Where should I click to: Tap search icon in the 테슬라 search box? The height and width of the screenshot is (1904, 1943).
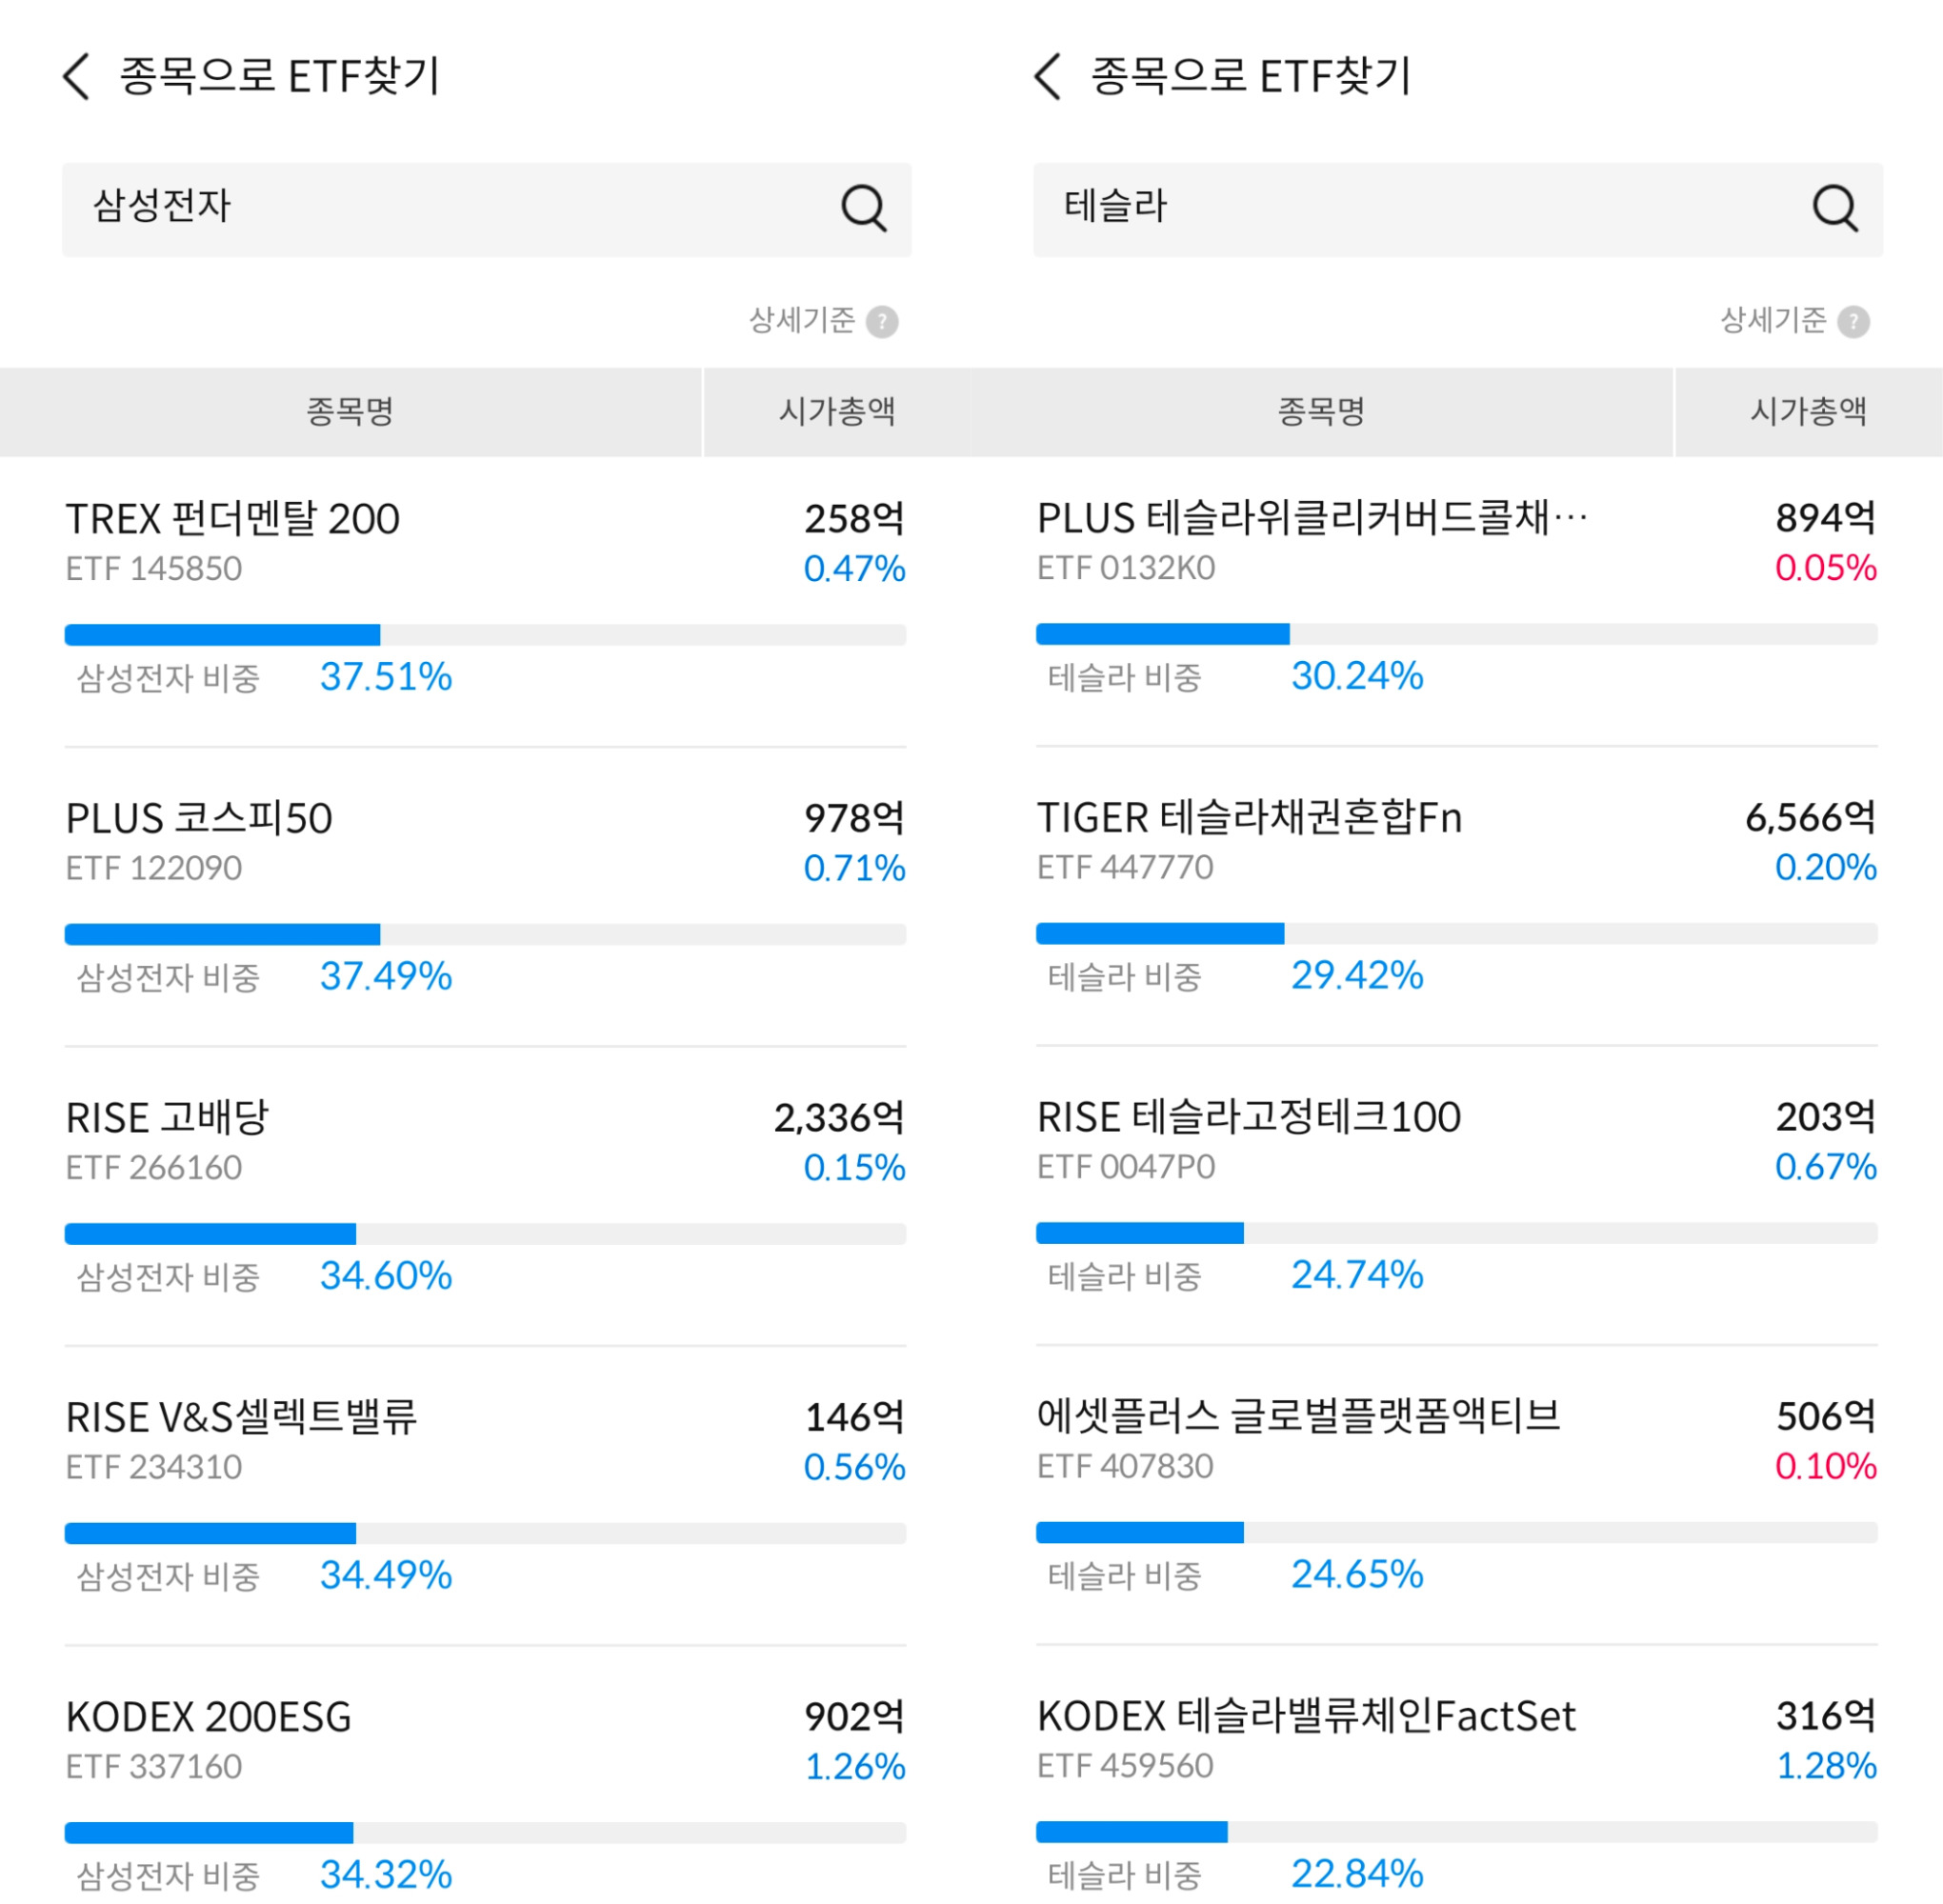coord(1834,209)
